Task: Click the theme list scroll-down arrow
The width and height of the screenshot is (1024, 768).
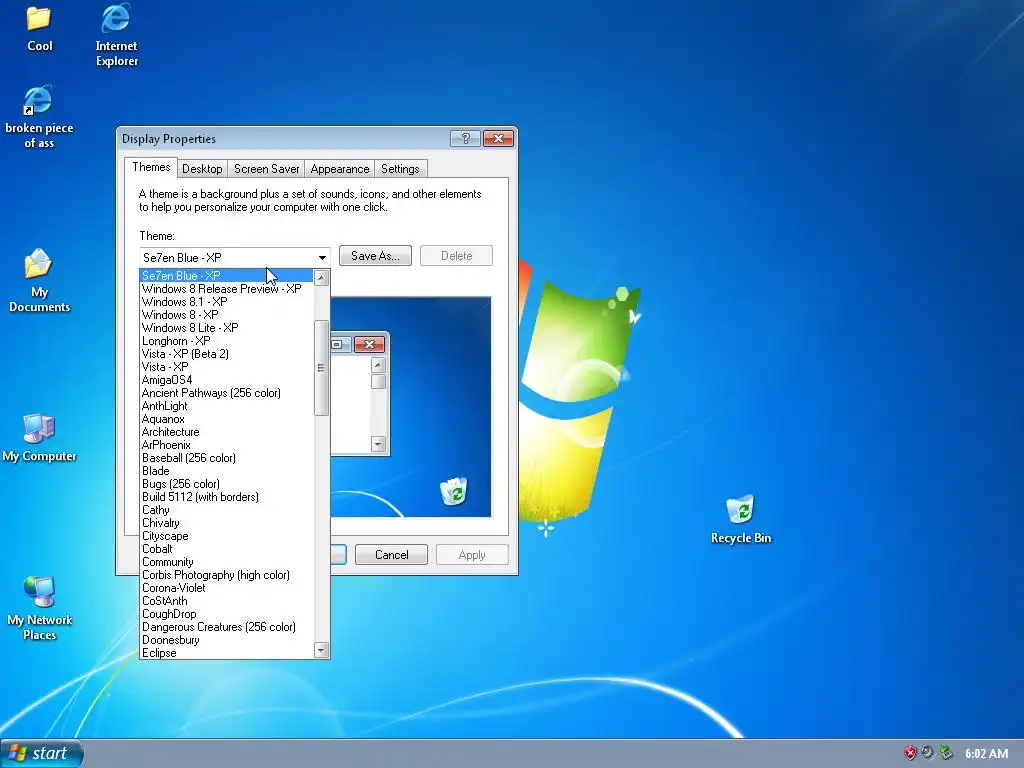Action: pyautogui.click(x=321, y=650)
